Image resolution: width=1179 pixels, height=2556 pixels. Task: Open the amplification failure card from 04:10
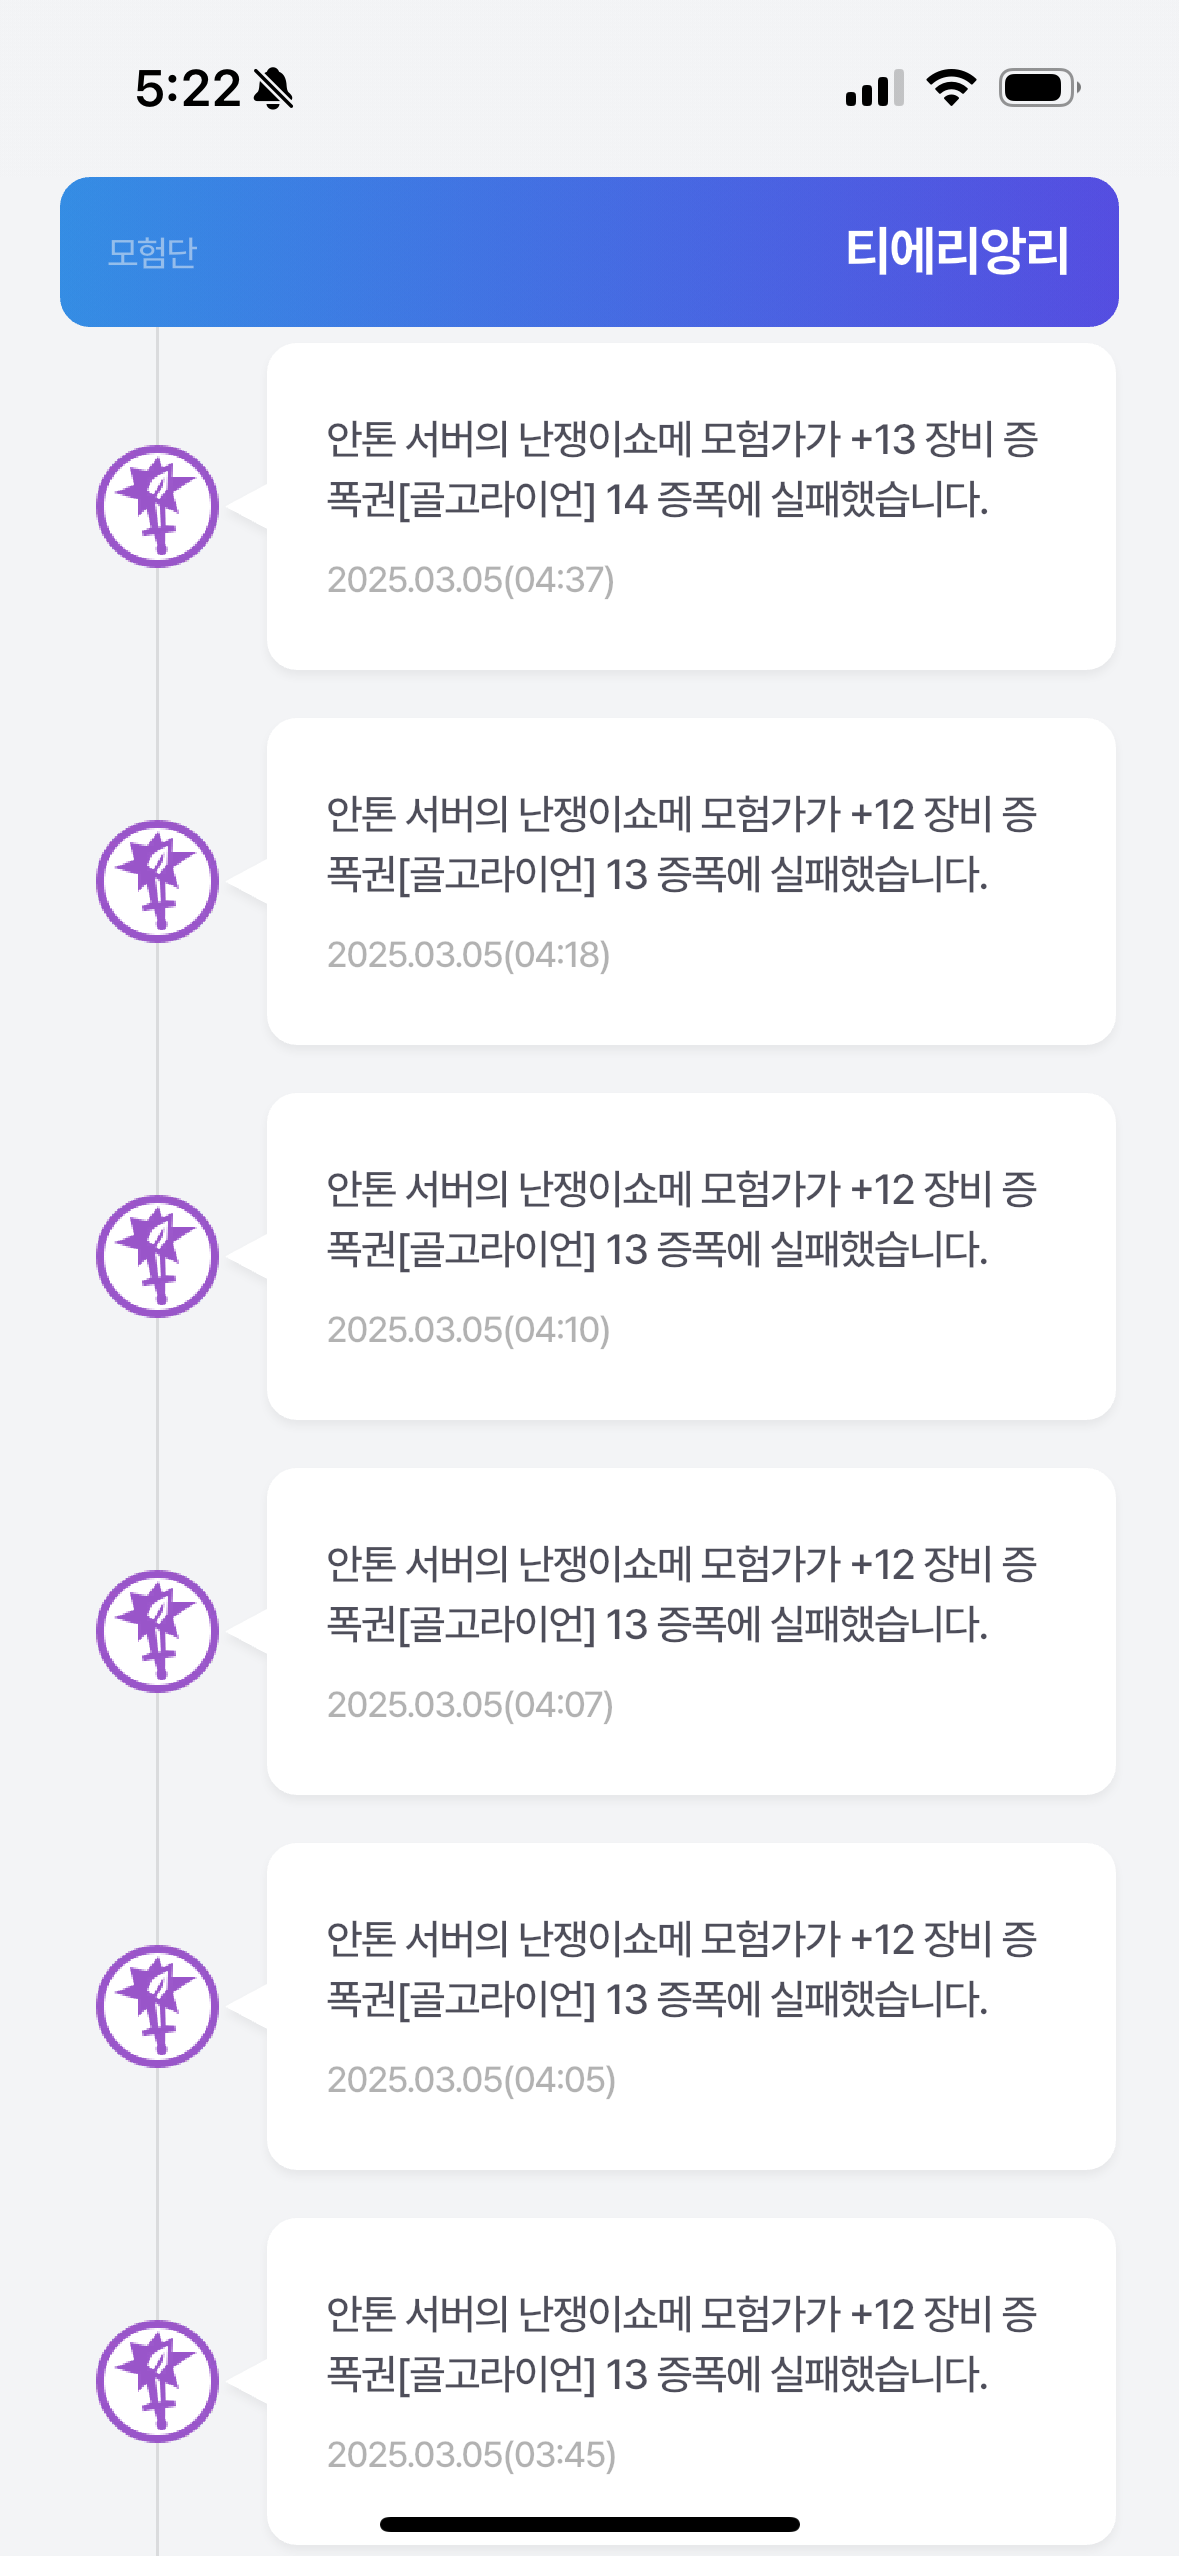click(690, 1256)
